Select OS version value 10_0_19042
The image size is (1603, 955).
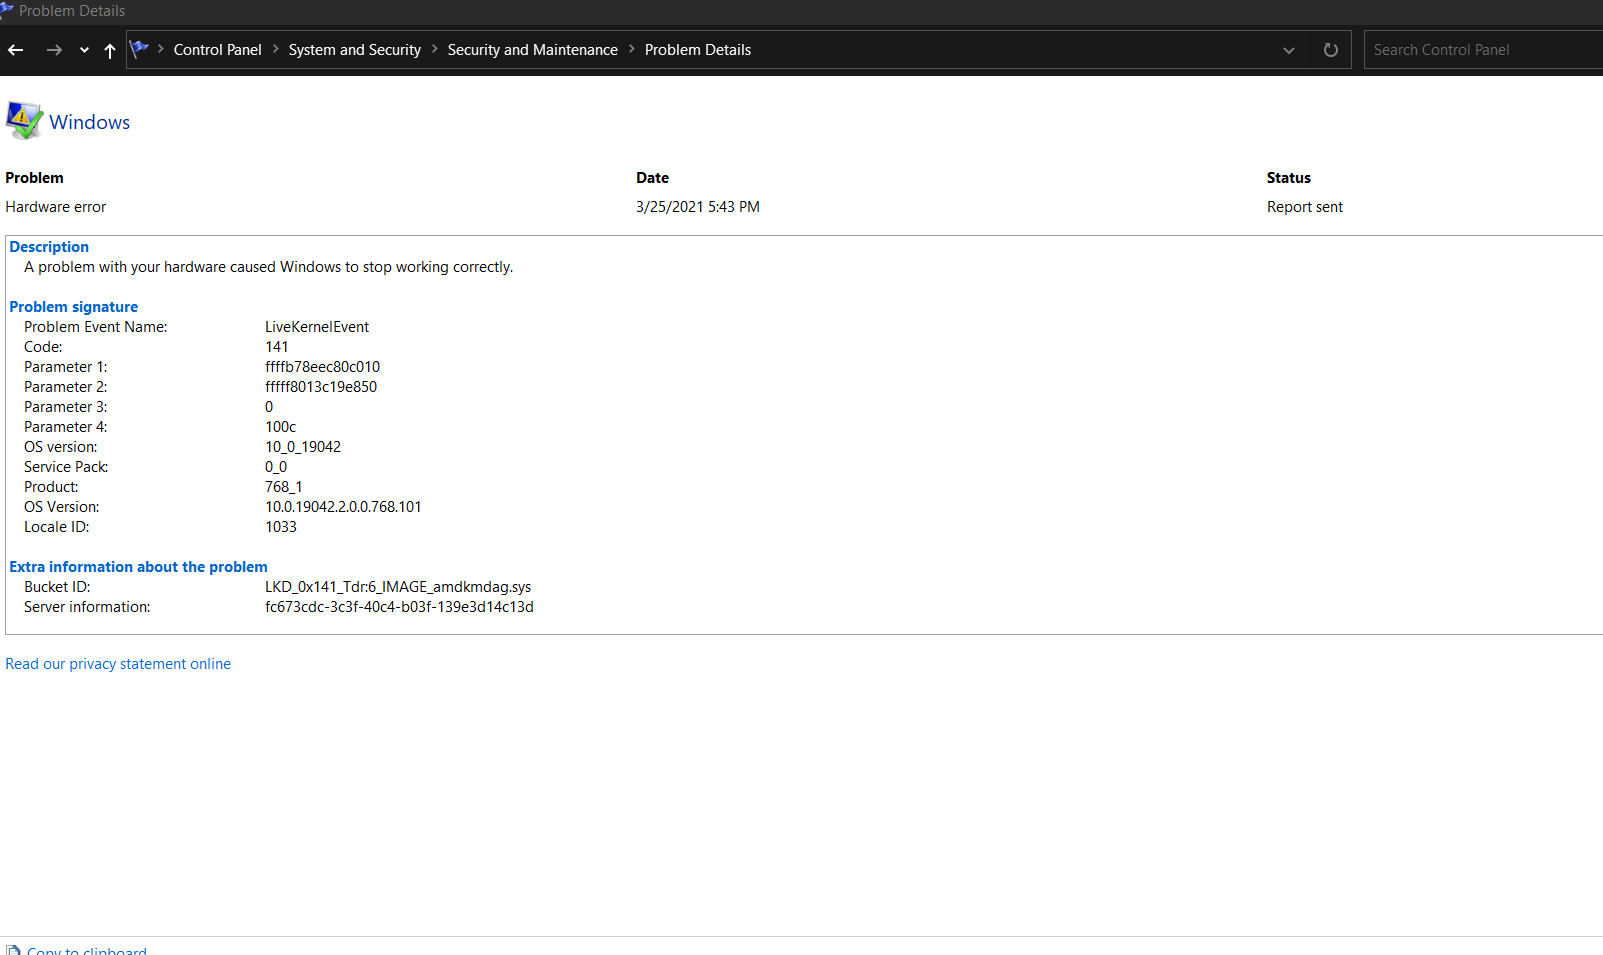(303, 447)
